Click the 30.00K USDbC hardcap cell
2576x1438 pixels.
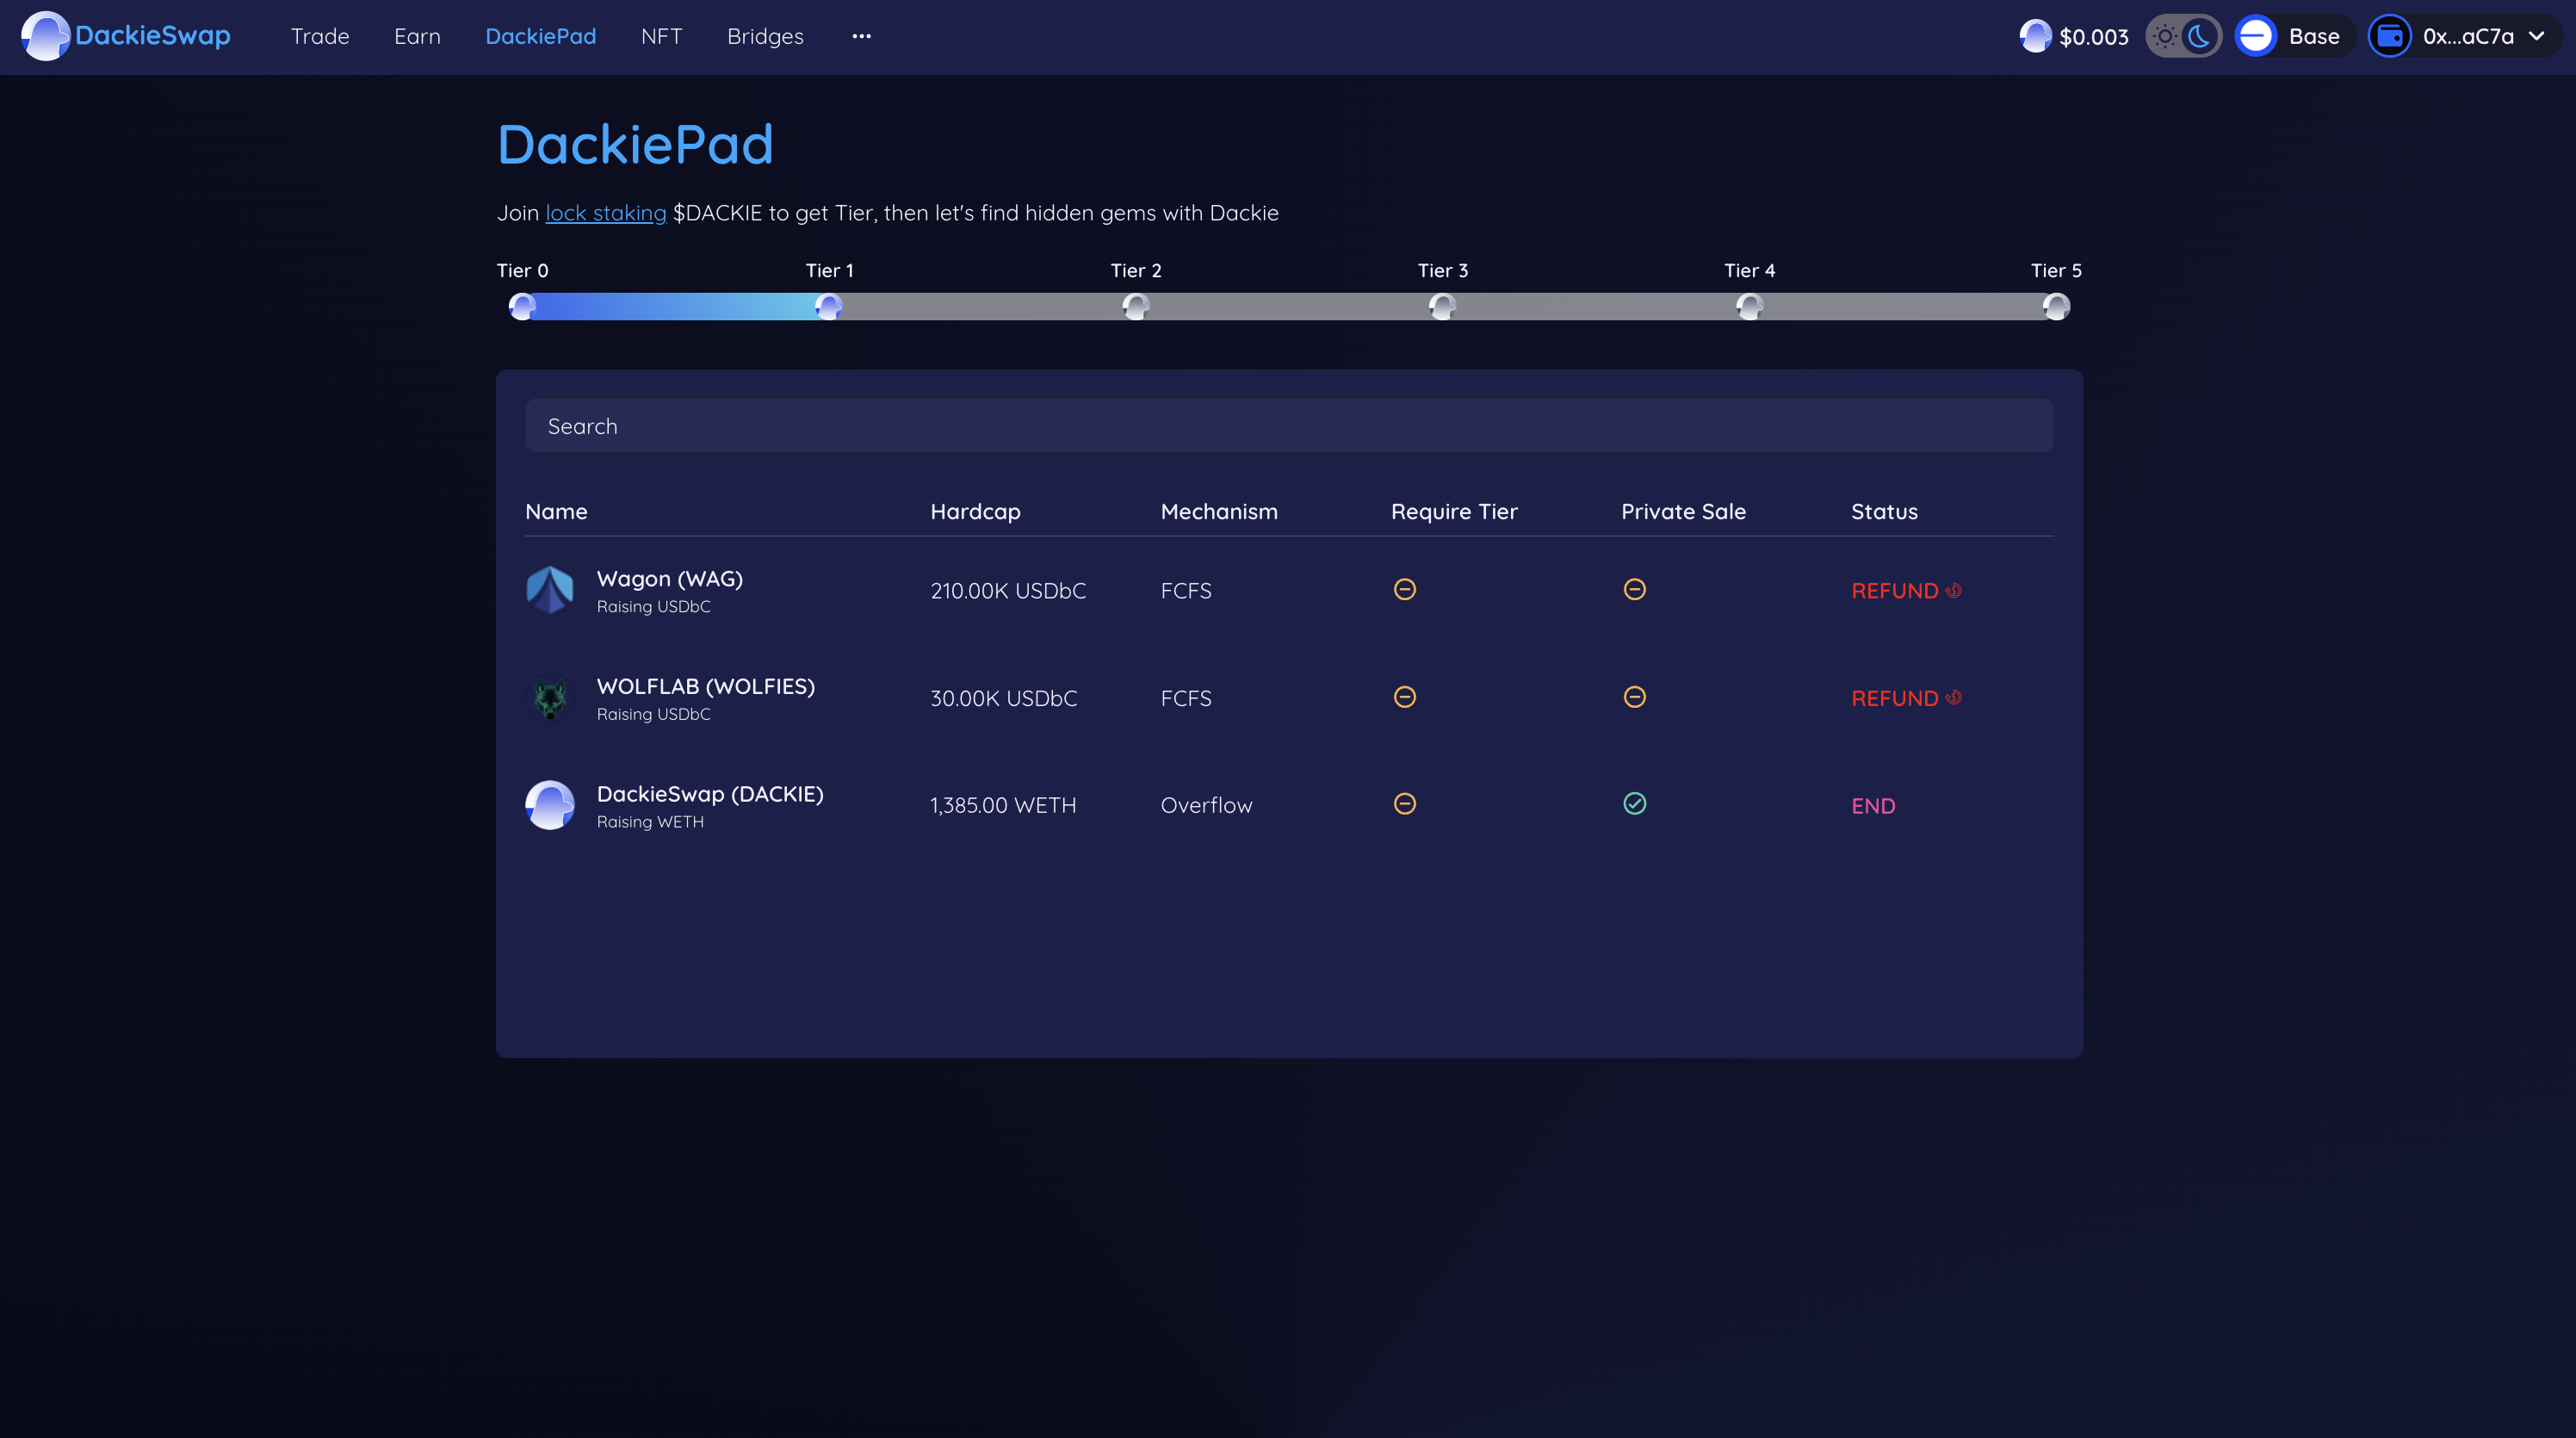pos(1004,699)
